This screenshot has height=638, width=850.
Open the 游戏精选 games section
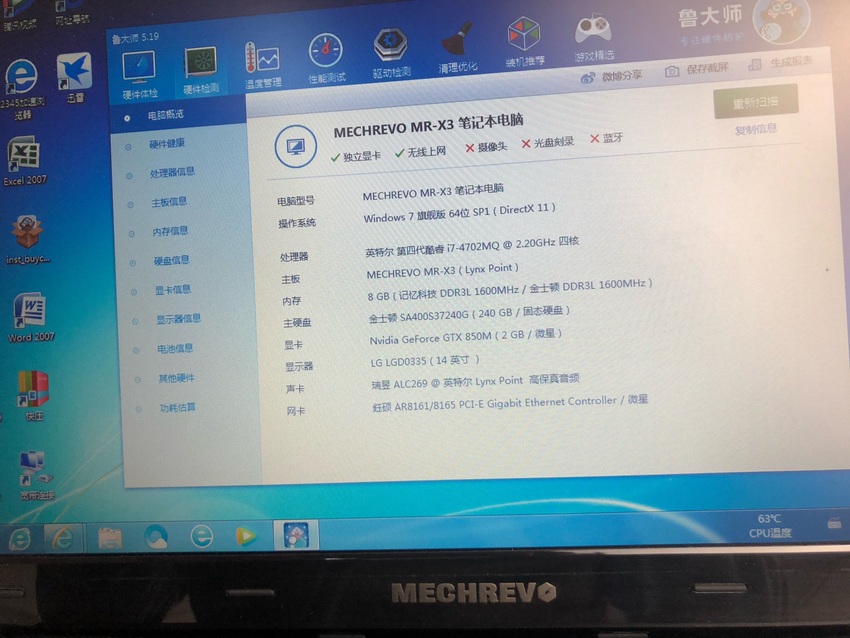tap(594, 37)
